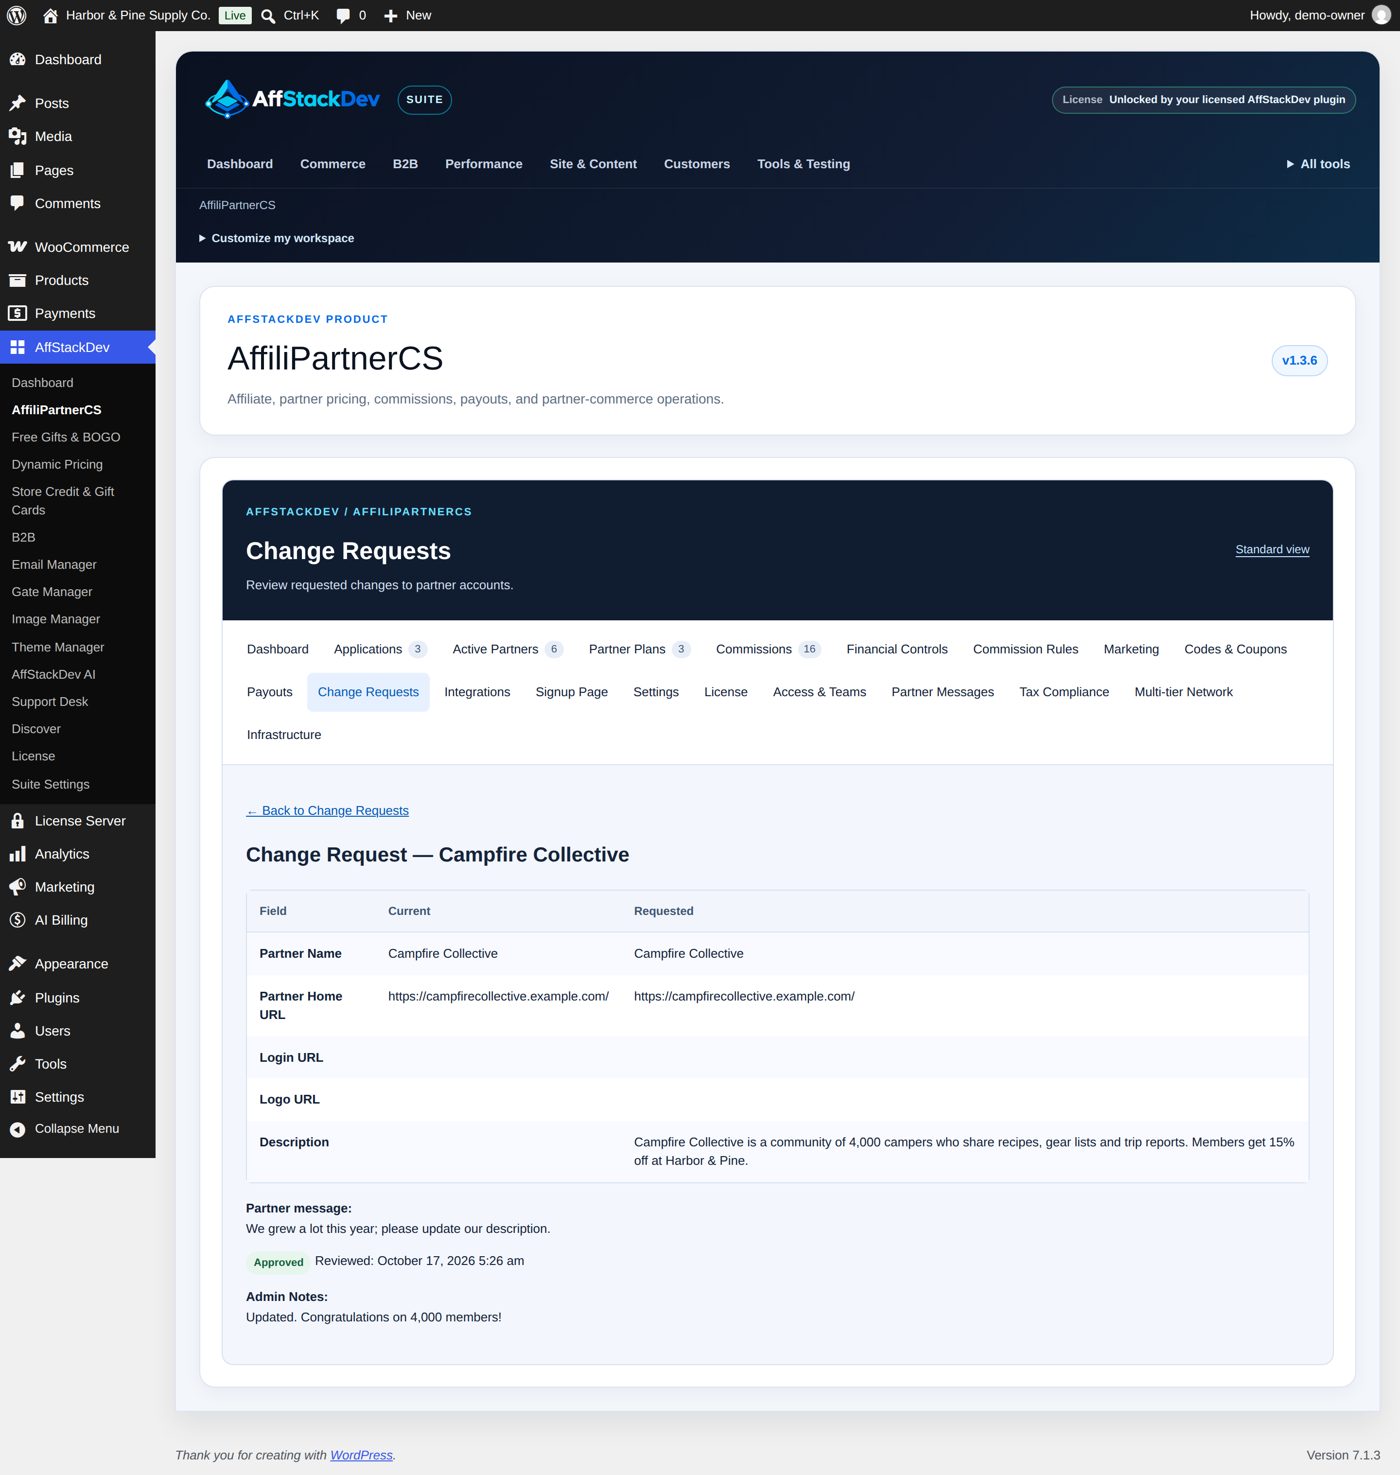Click the Payments dollar icon
1400x1475 pixels.
tap(17, 313)
